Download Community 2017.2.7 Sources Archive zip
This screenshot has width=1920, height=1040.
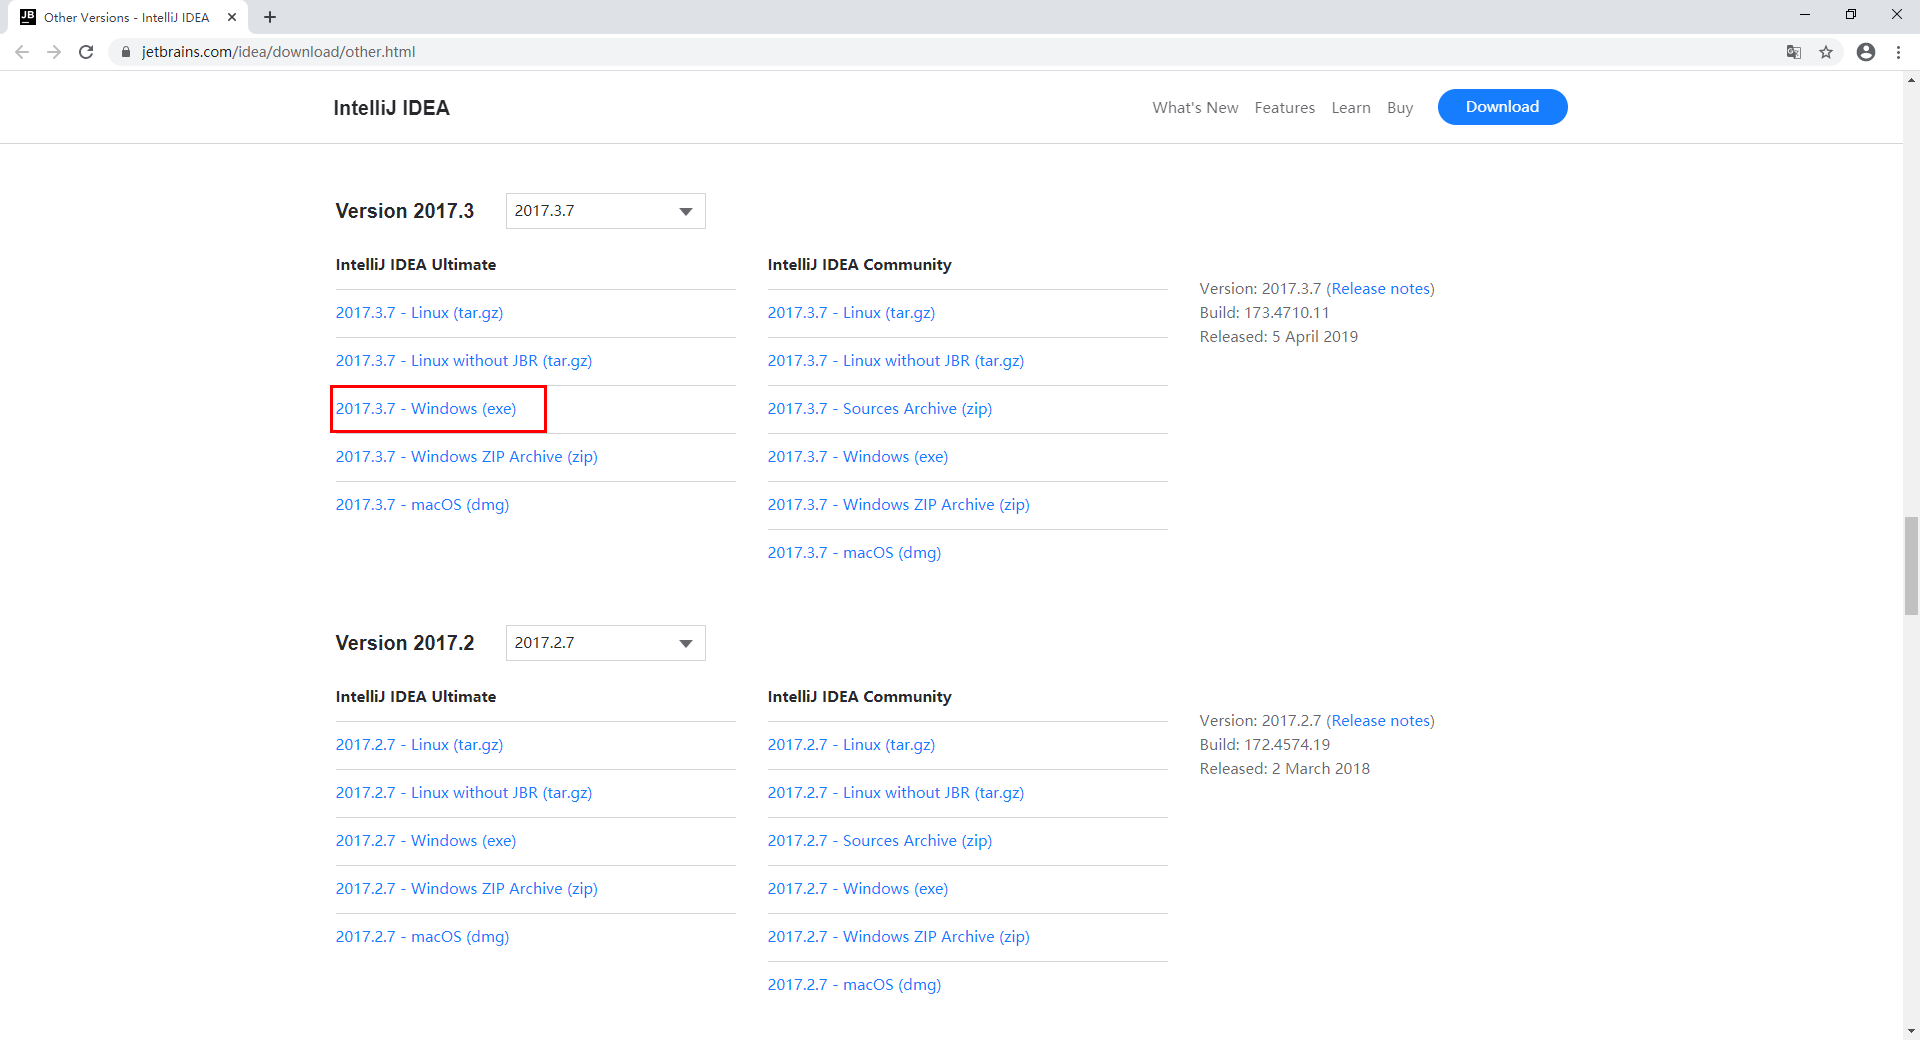[x=880, y=841]
